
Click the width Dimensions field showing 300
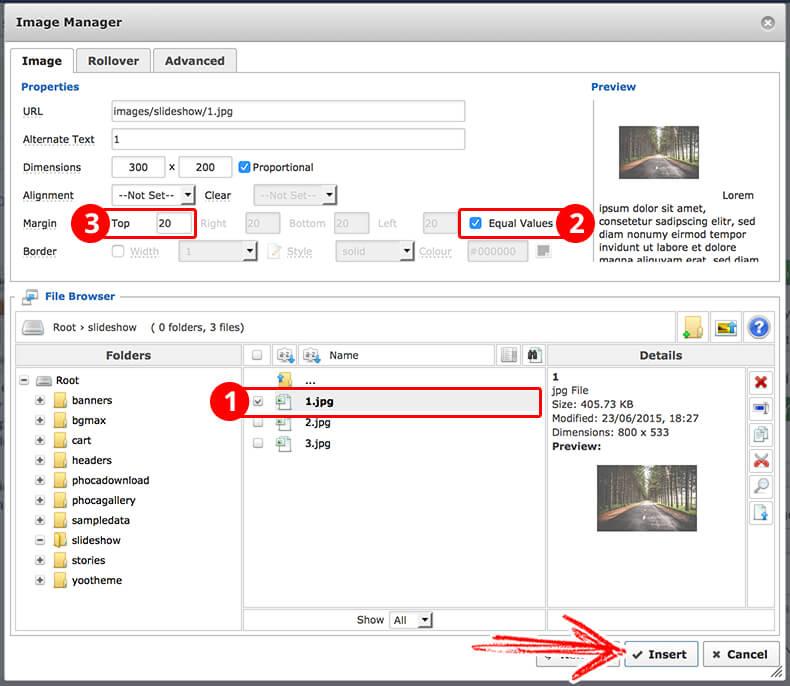pos(138,167)
